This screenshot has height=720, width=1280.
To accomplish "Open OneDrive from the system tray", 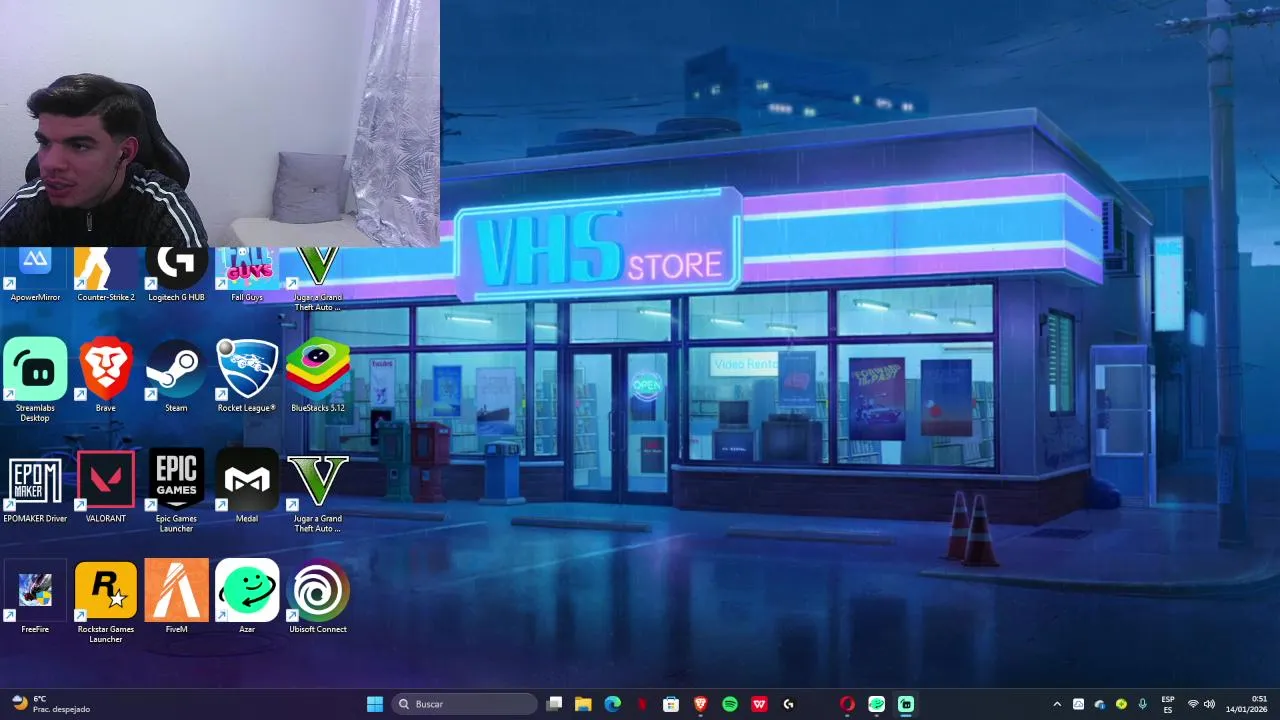I will click(x=1100, y=704).
